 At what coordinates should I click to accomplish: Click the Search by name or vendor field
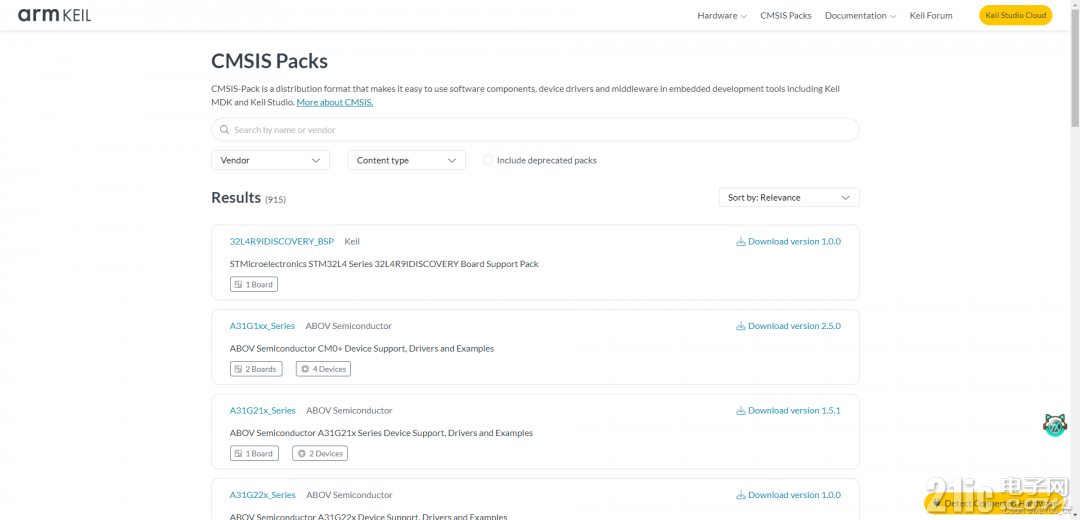point(535,129)
